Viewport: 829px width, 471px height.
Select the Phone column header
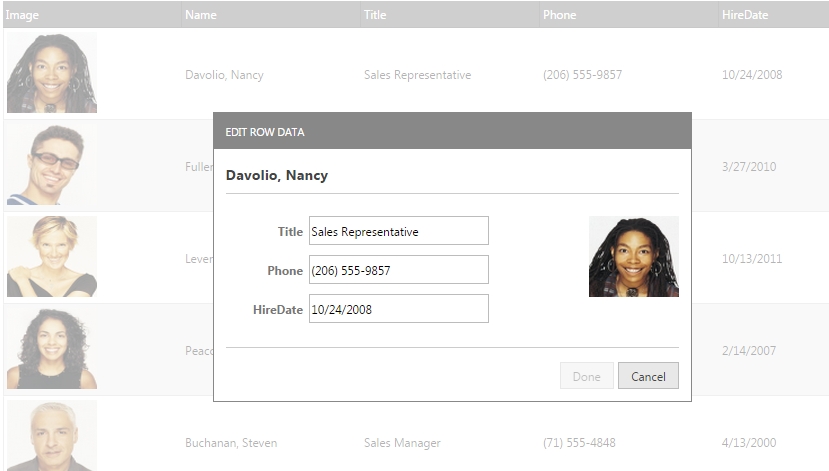(559, 15)
